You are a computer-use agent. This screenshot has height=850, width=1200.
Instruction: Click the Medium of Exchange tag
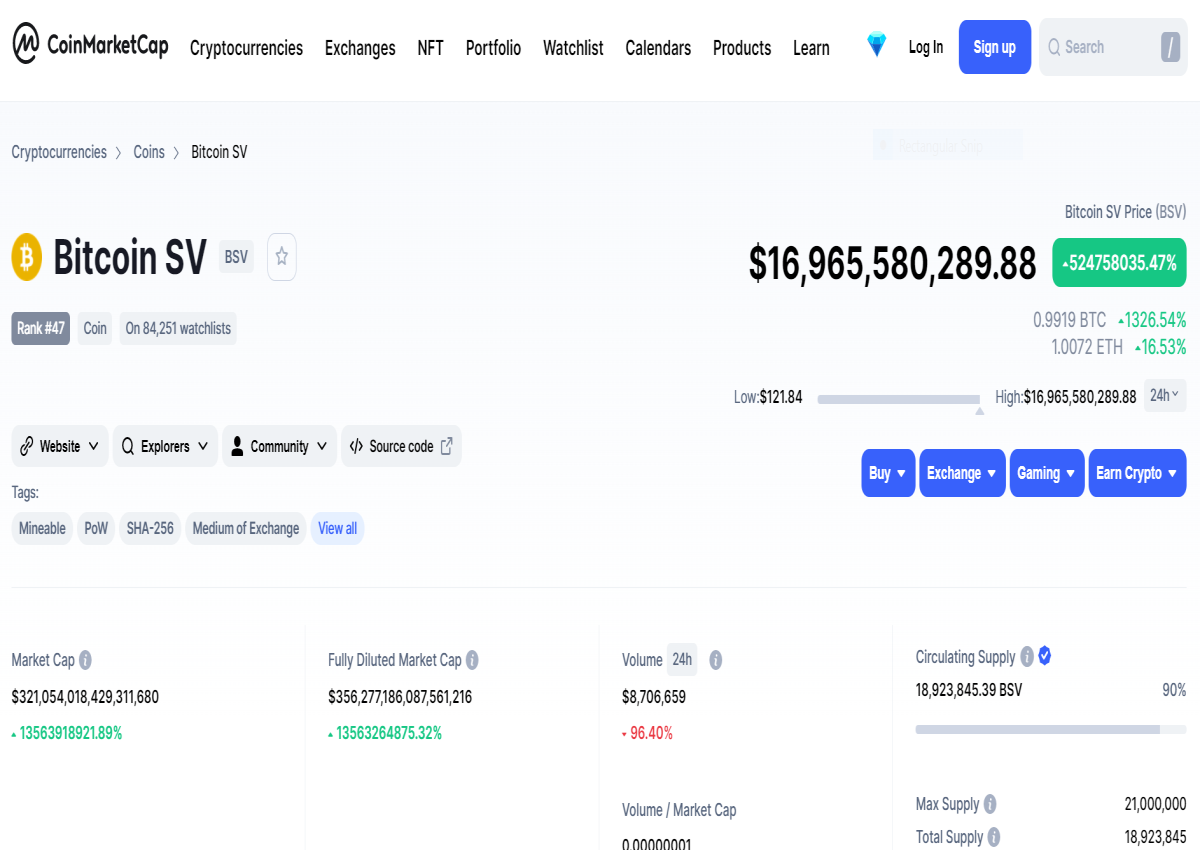click(246, 528)
